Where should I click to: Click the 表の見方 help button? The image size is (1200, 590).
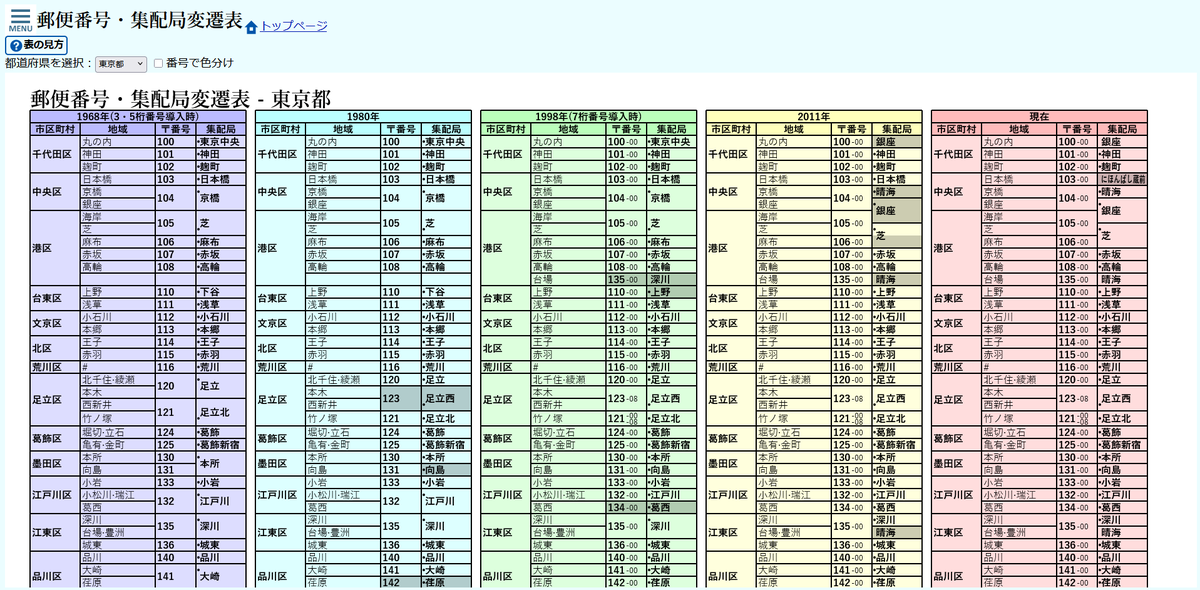point(37,45)
